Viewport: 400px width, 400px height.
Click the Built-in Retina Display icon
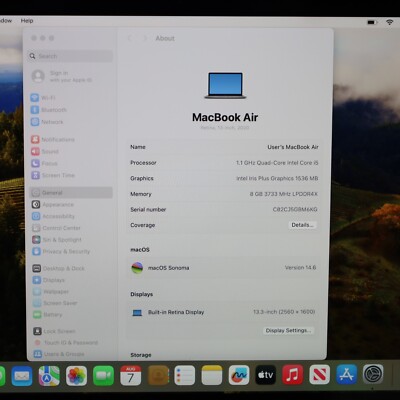137,313
